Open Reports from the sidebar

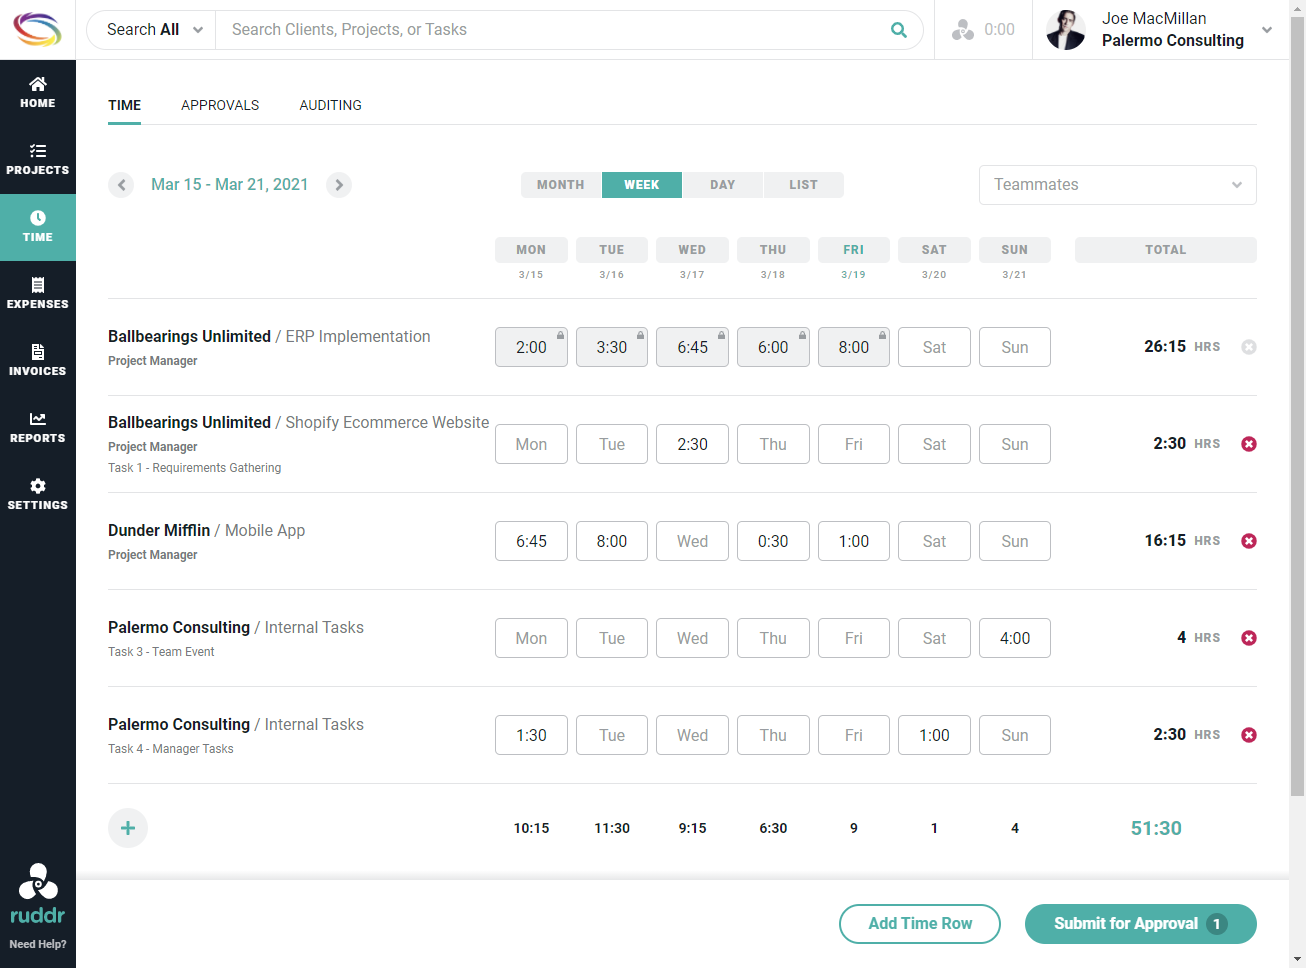click(38, 428)
